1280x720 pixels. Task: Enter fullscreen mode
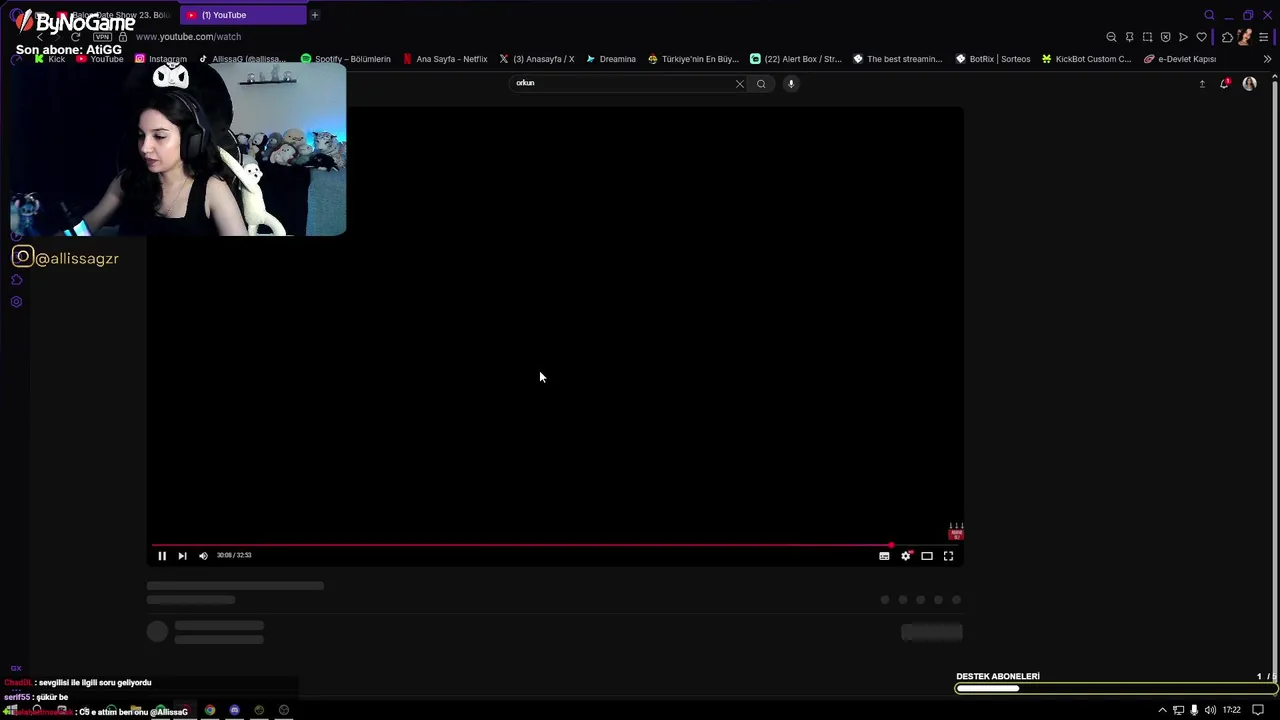coord(948,556)
